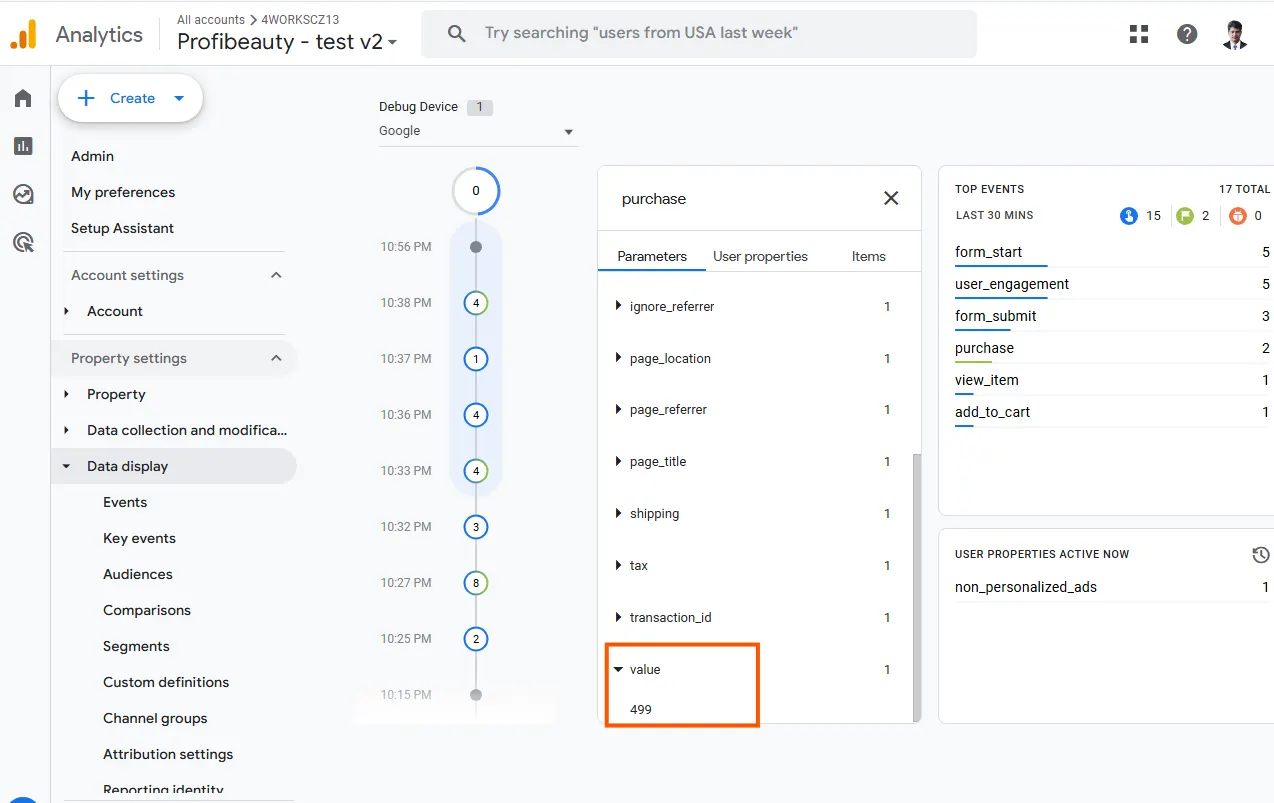Open the Explore icon in the left rail
Viewport: 1274px width, 803px height.
coord(23,194)
